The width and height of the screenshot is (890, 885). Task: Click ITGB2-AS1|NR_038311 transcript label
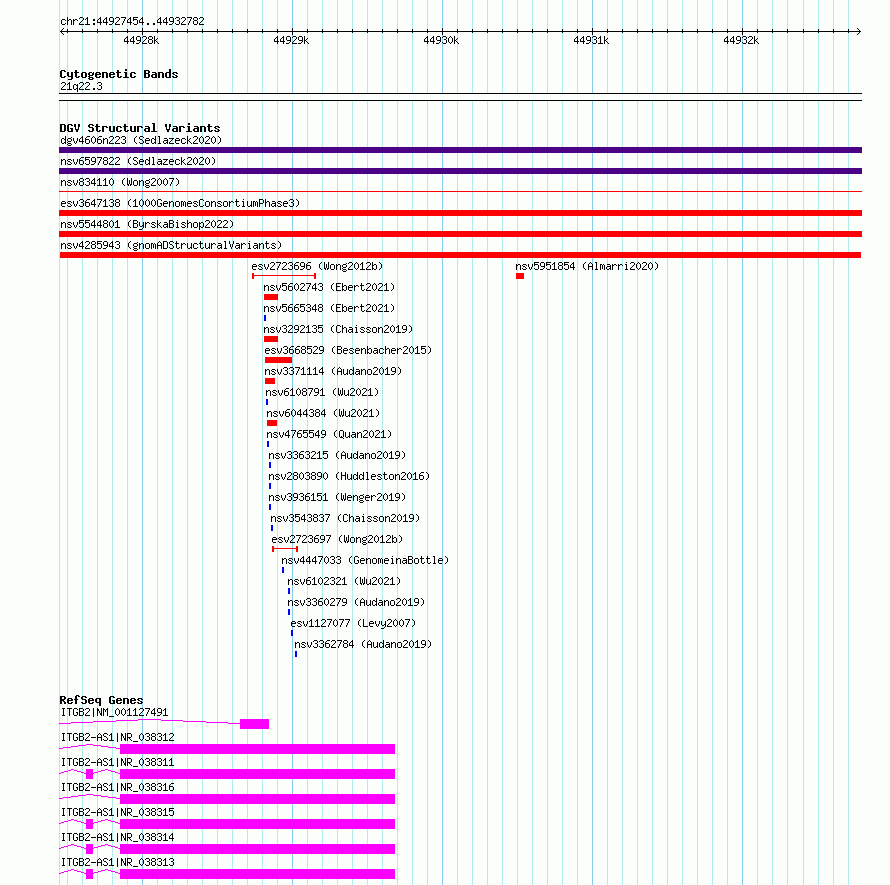pyautogui.click(x=117, y=762)
